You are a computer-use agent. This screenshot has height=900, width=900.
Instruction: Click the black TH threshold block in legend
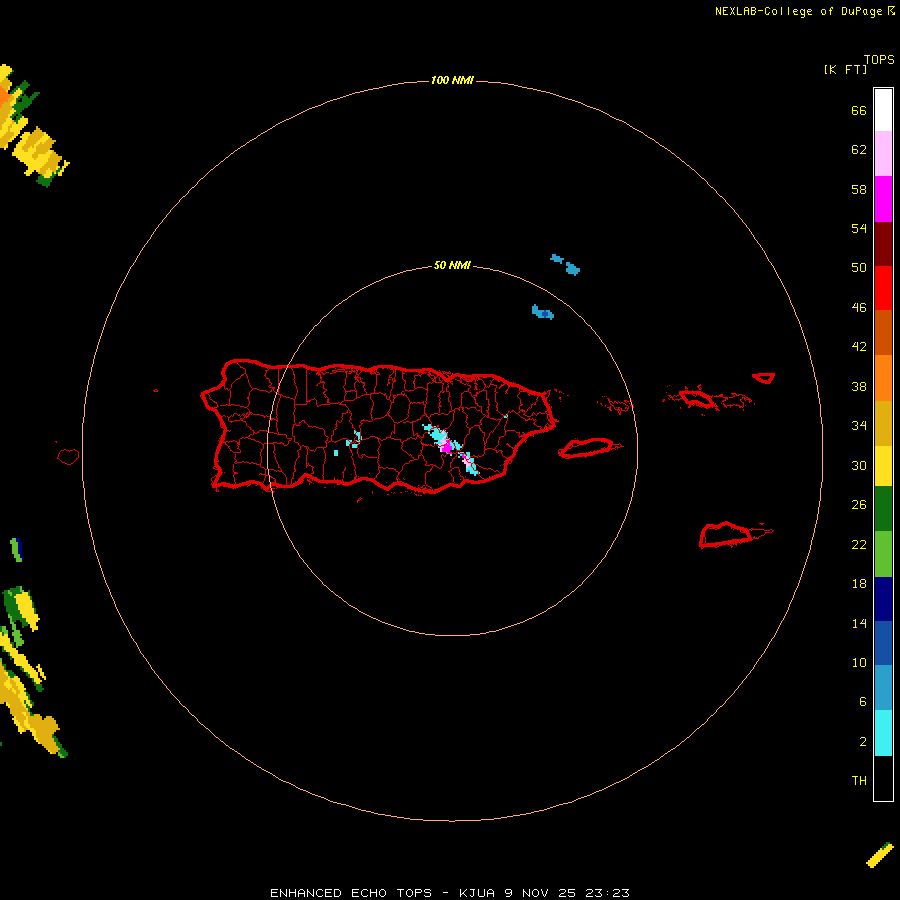coord(883,778)
